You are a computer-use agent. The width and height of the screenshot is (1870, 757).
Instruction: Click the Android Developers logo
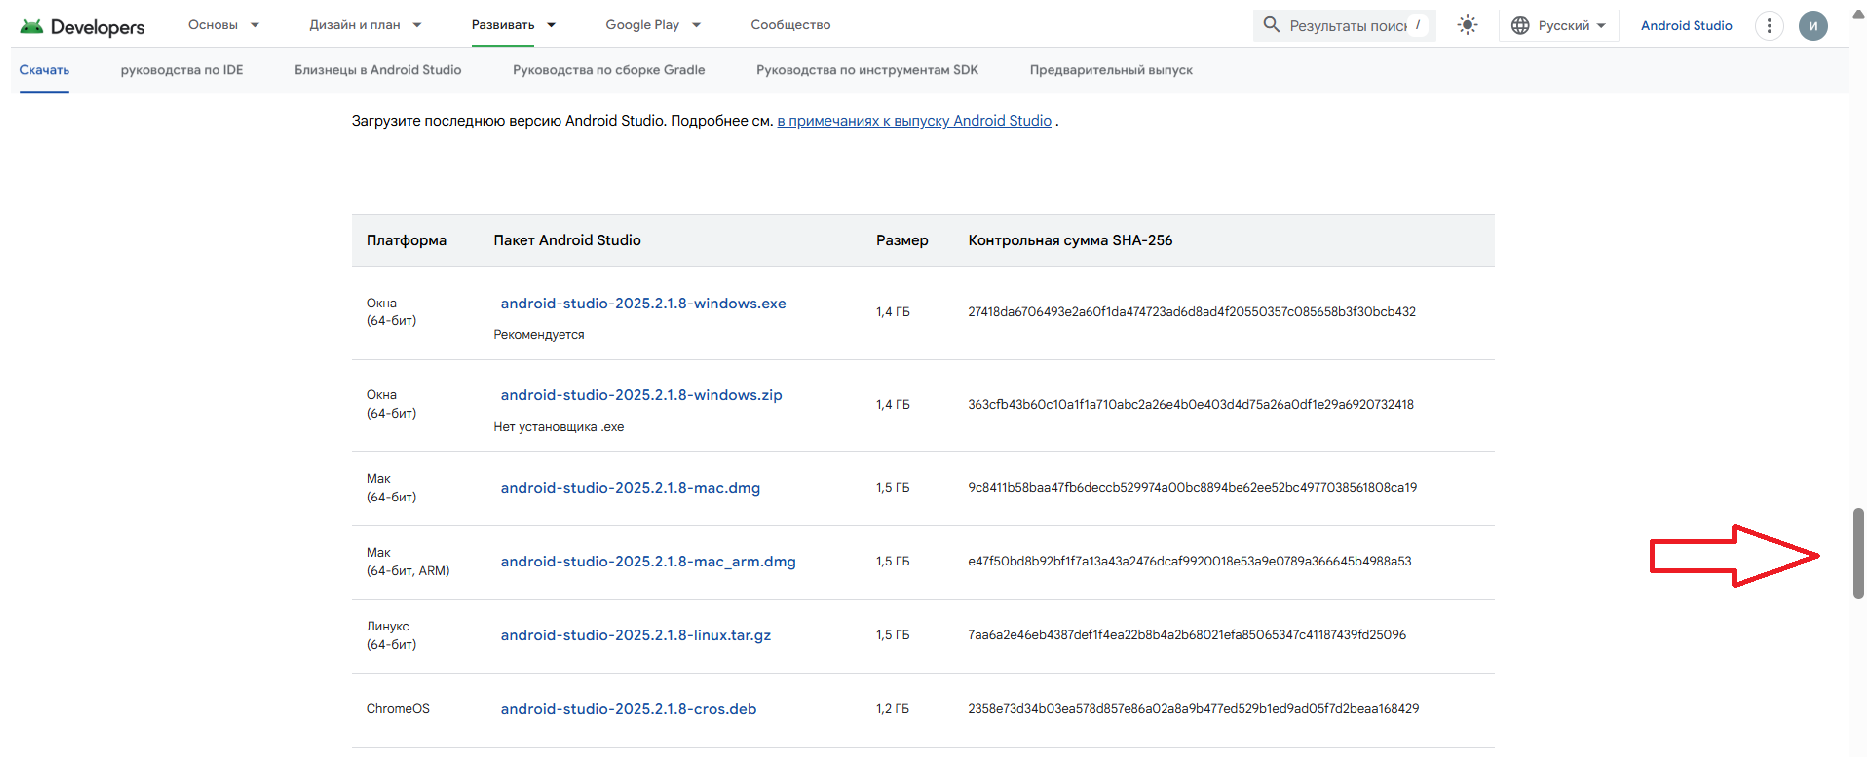pyautogui.click(x=83, y=26)
